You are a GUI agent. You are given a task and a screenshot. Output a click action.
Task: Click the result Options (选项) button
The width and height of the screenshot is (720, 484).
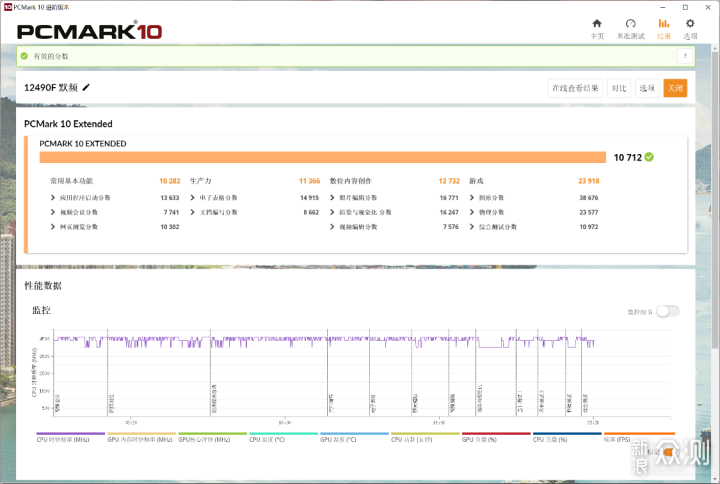647,88
